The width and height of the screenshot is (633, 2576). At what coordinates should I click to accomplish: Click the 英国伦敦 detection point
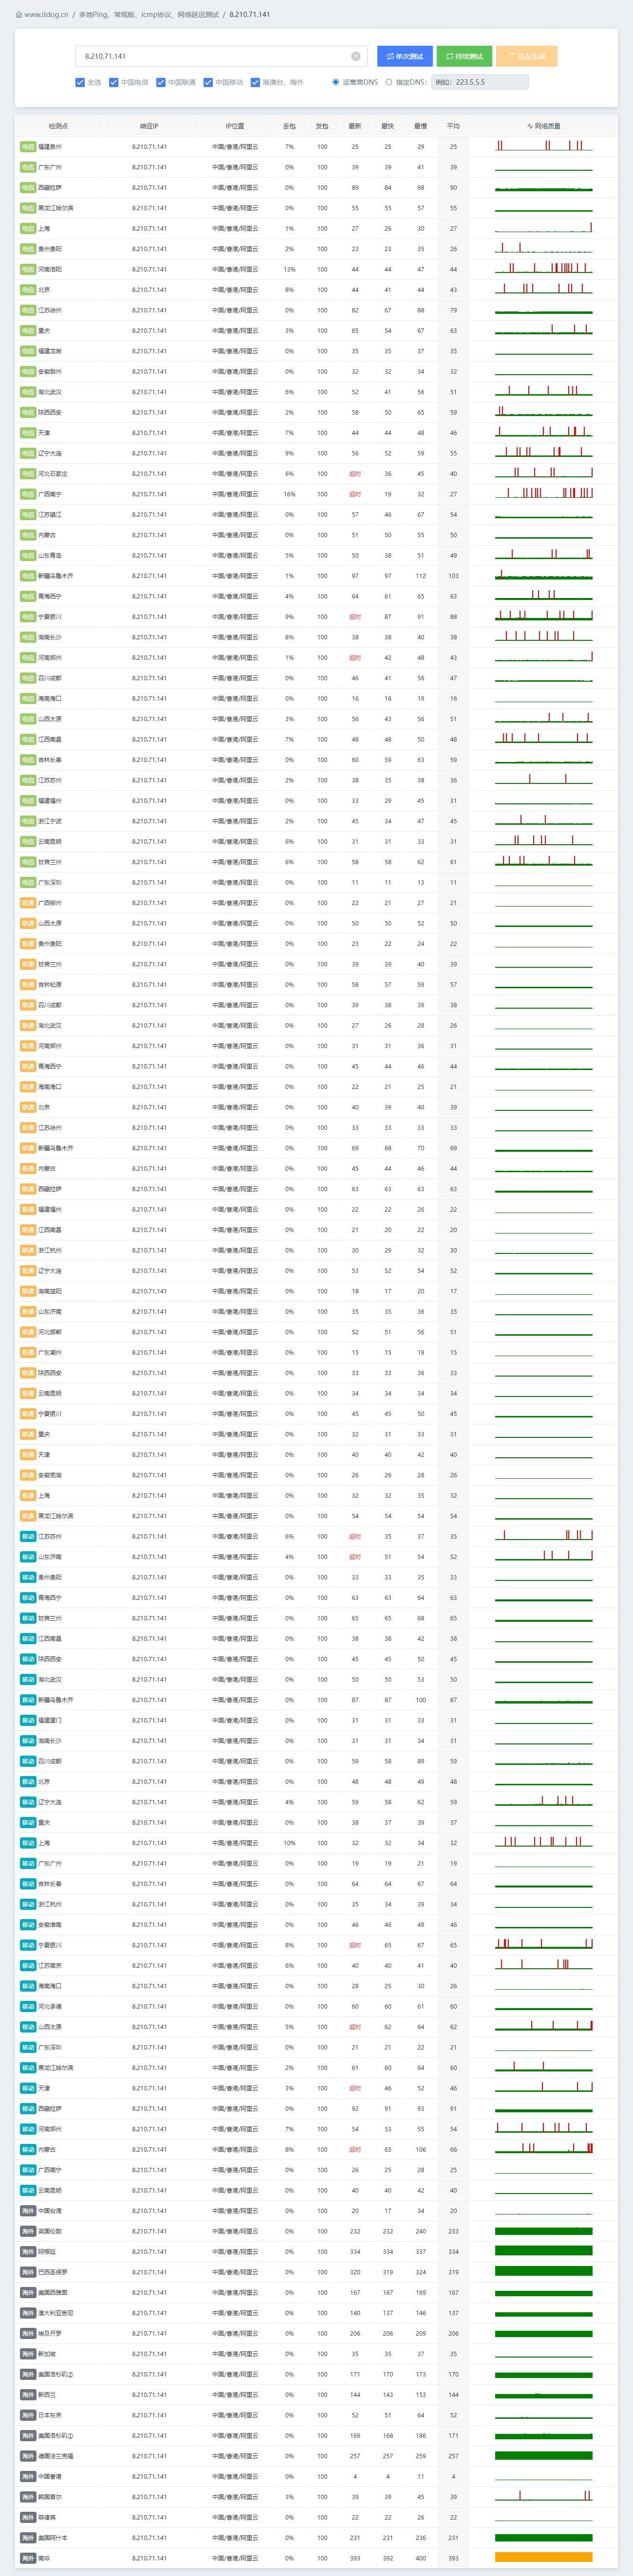50,2232
